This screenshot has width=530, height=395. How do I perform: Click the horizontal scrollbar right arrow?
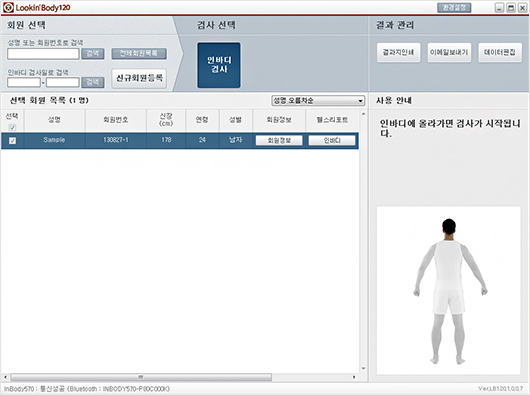[354, 377]
